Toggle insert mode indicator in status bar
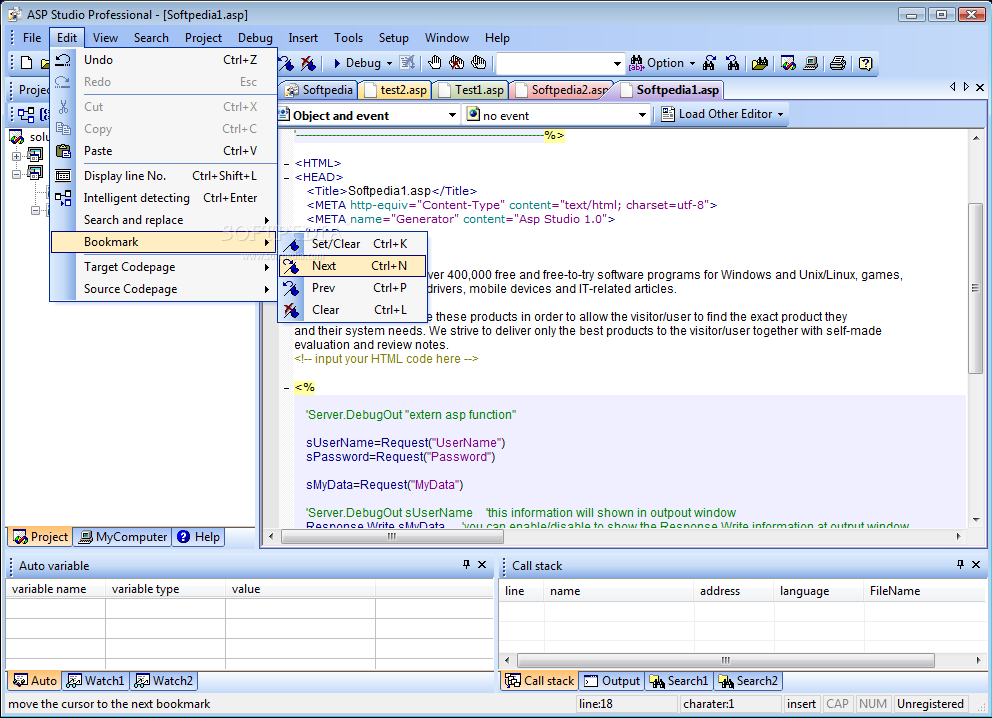The width and height of the screenshot is (992, 718). 801,703
